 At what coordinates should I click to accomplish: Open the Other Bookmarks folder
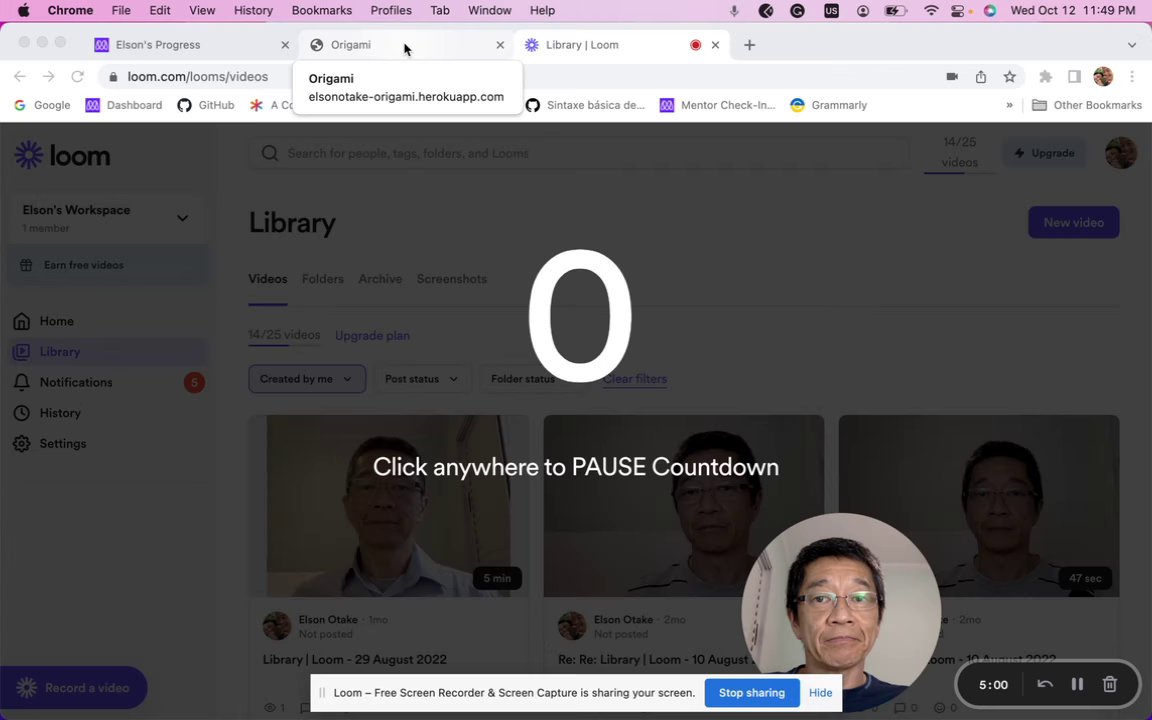coord(1087,105)
